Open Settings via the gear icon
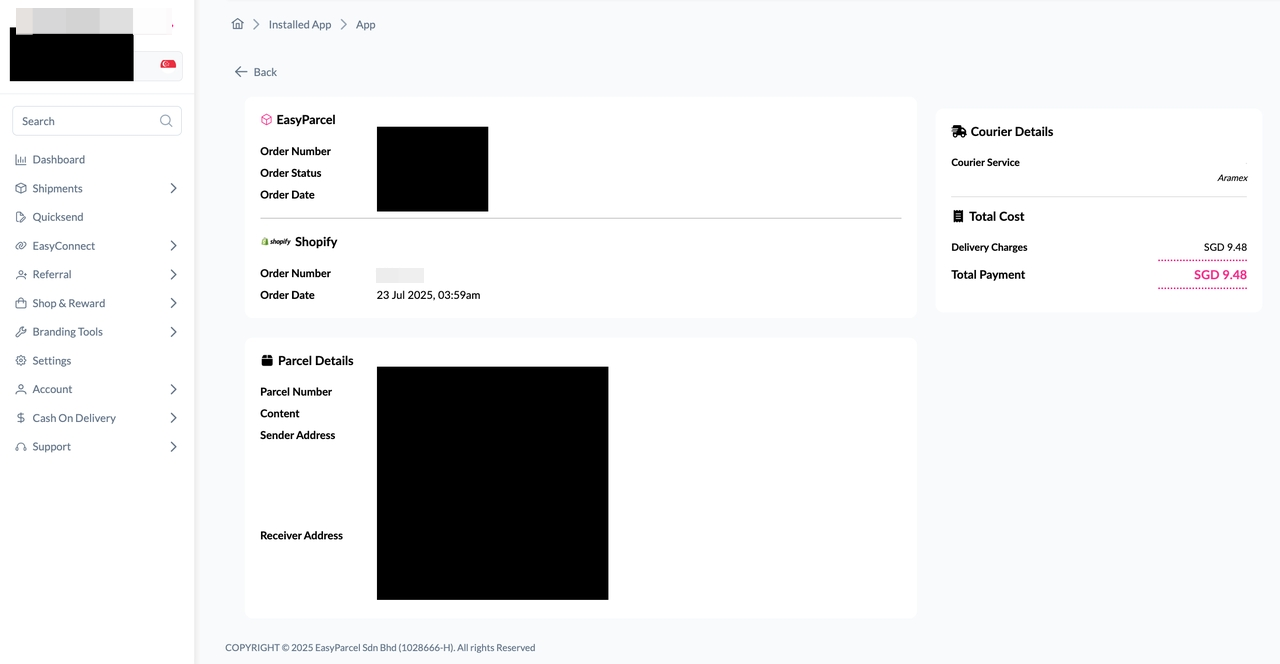 click(x=22, y=360)
